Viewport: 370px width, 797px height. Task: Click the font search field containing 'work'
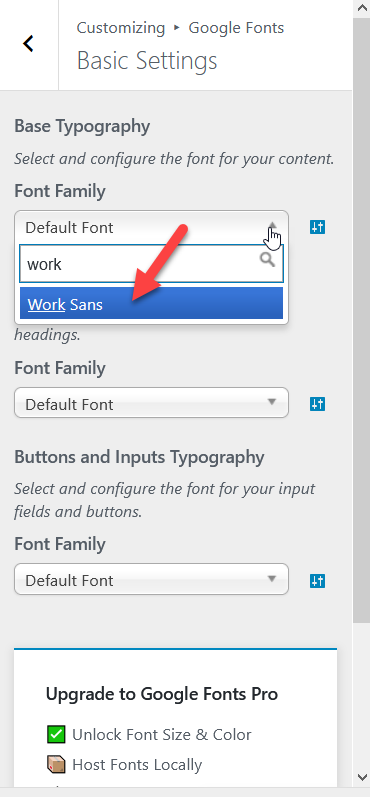coord(151,263)
